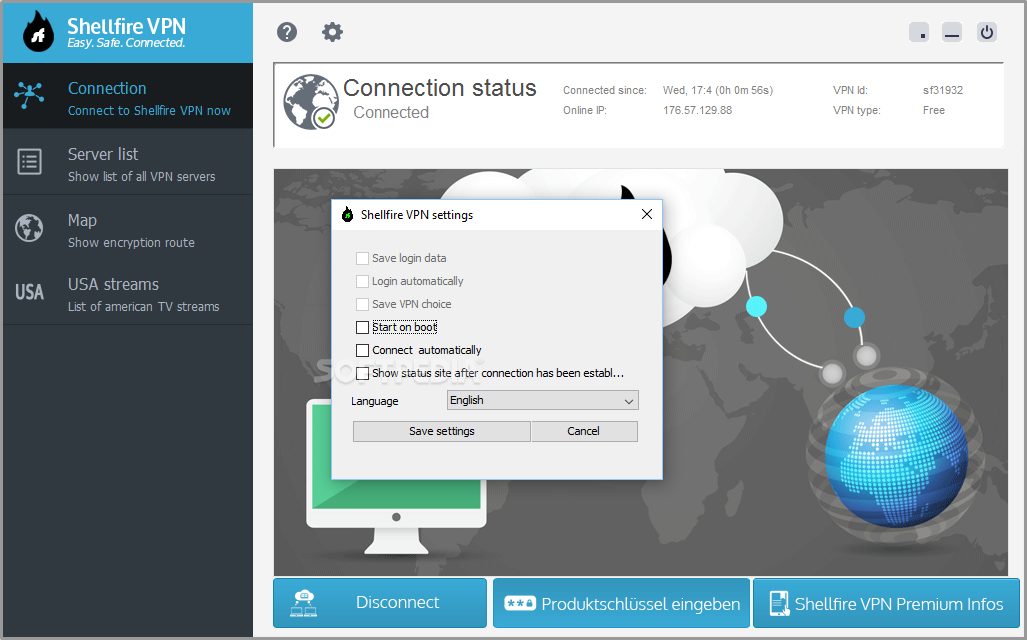
Task: Open the Server list menu item
Action: (x=128, y=162)
